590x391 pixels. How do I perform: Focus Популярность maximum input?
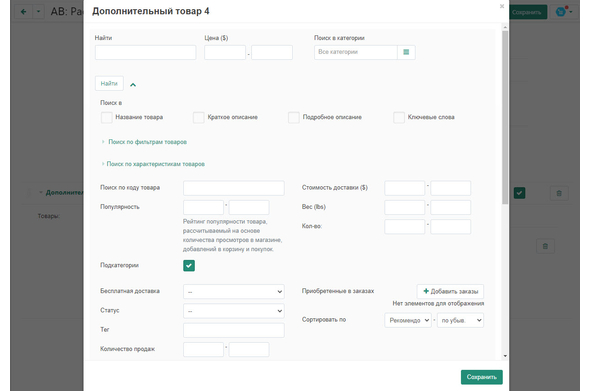[249, 207]
